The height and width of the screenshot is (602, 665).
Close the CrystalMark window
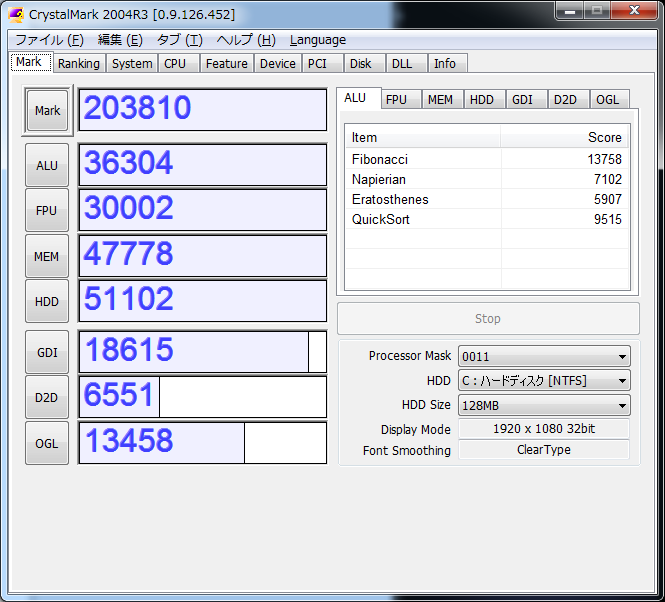click(x=634, y=11)
